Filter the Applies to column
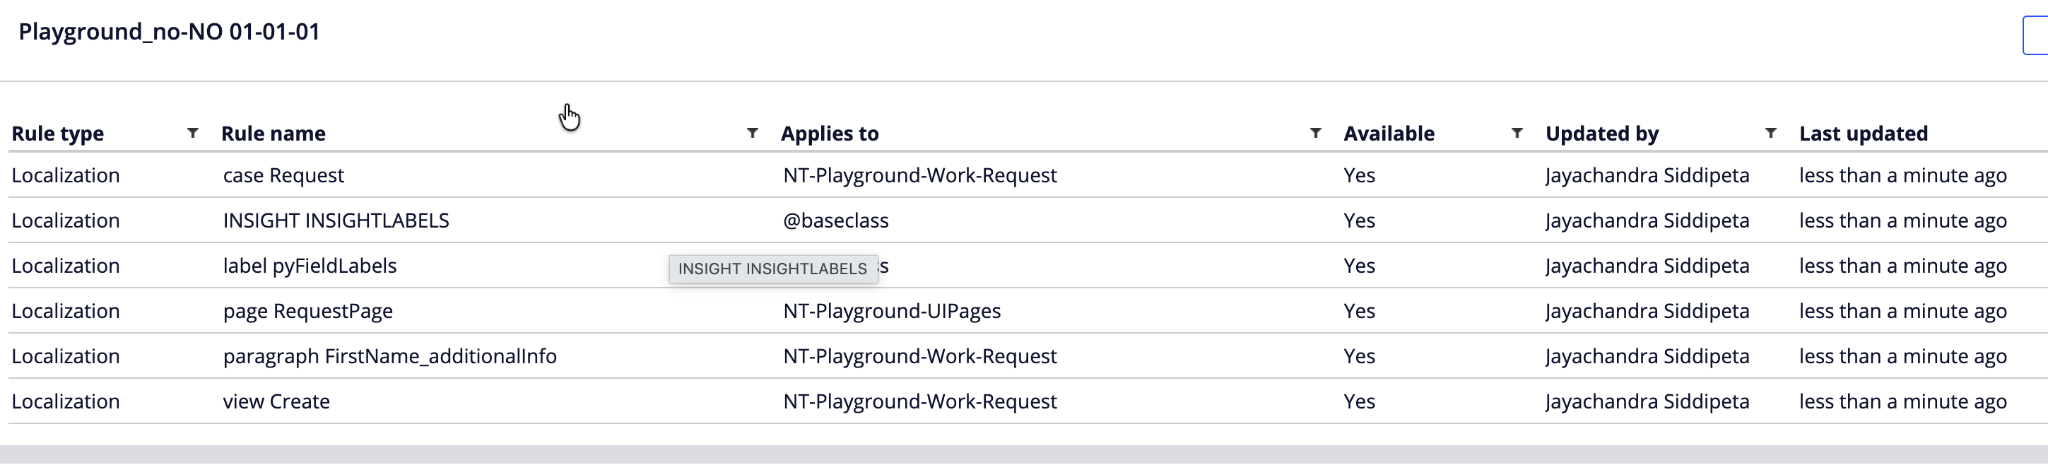 (1315, 133)
